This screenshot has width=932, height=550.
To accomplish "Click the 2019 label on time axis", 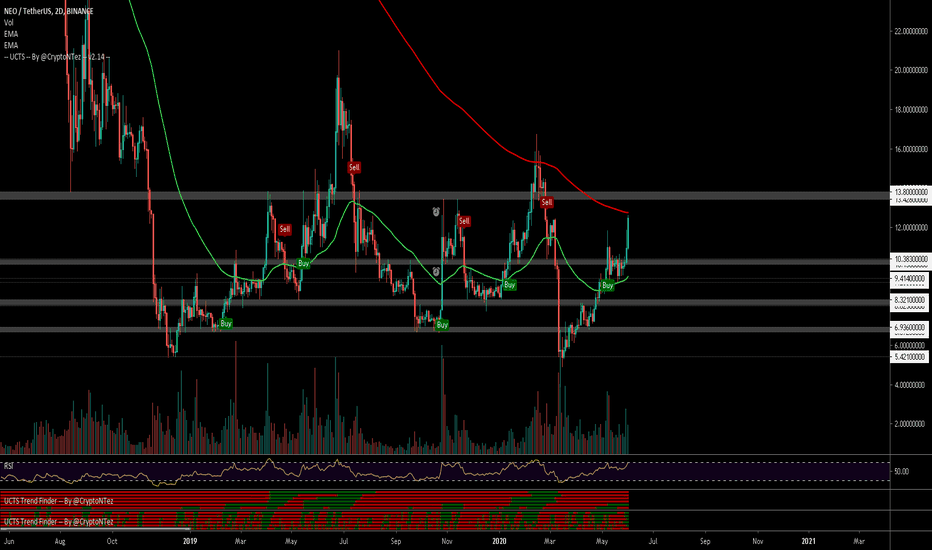I will click(190, 541).
